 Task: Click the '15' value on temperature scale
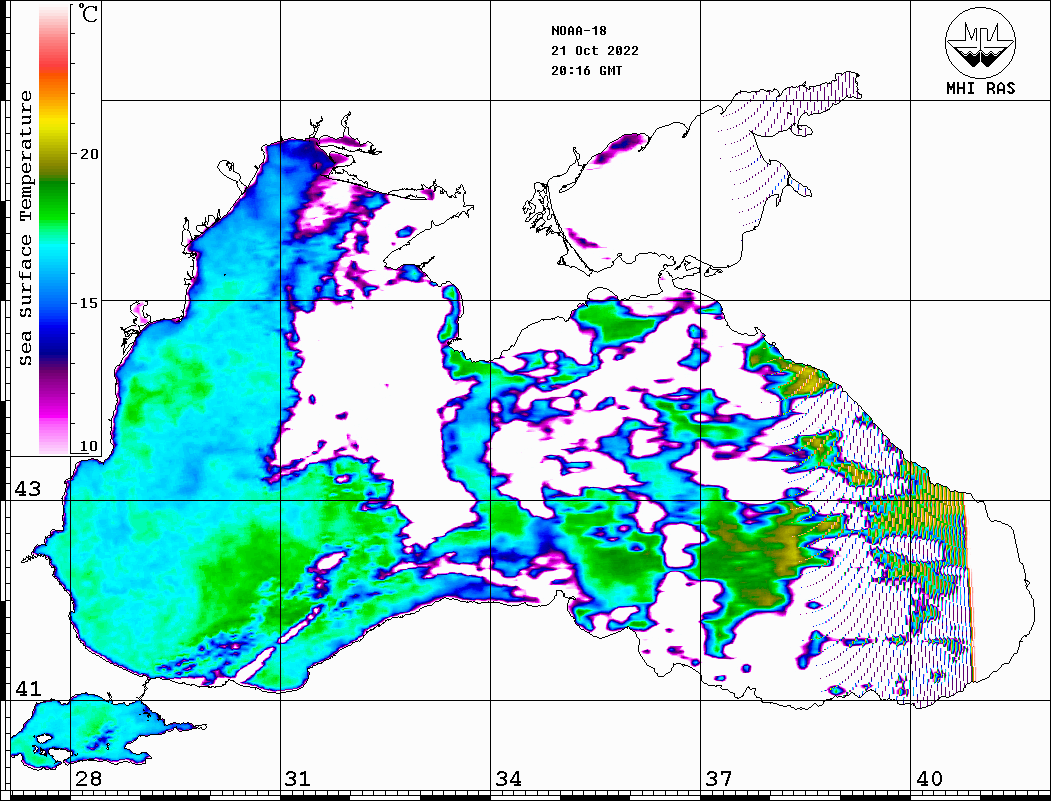coord(88,303)
